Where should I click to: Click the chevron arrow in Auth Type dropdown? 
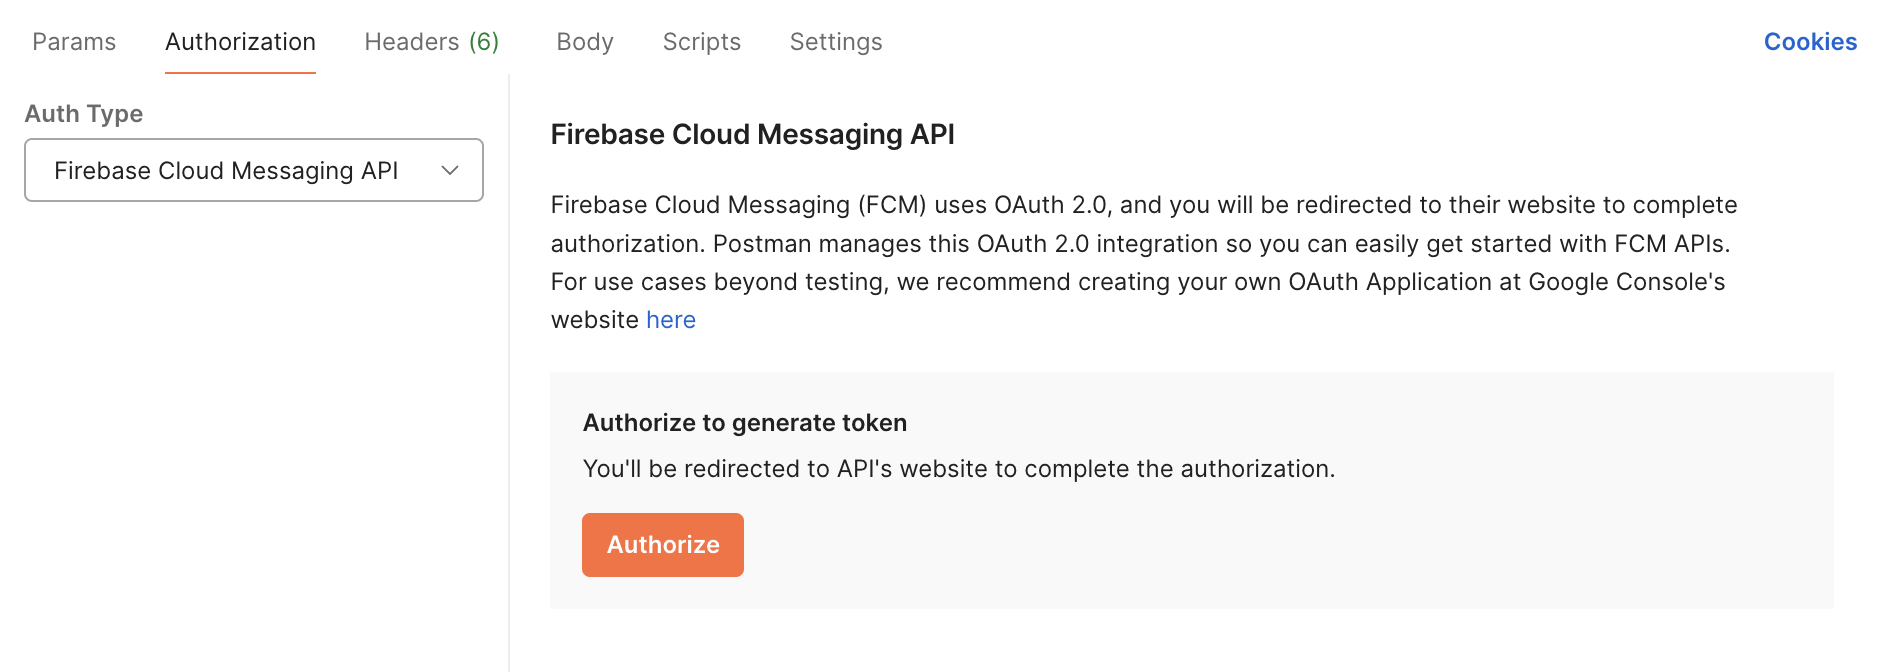pos(450,170)
